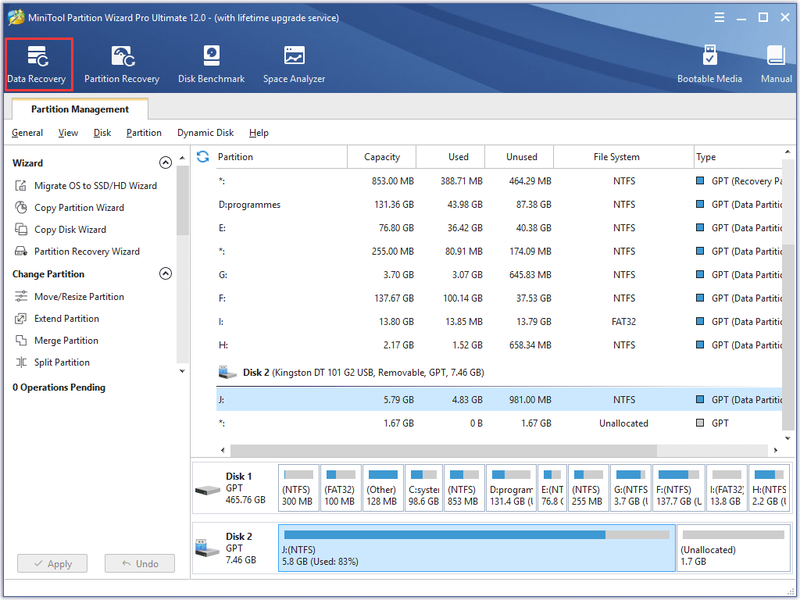The height and width of the screenshot is (600, 800).
Task: Select the (NTFS) 300 MB block in Disk 1 map
Action: tap(298, 488)
